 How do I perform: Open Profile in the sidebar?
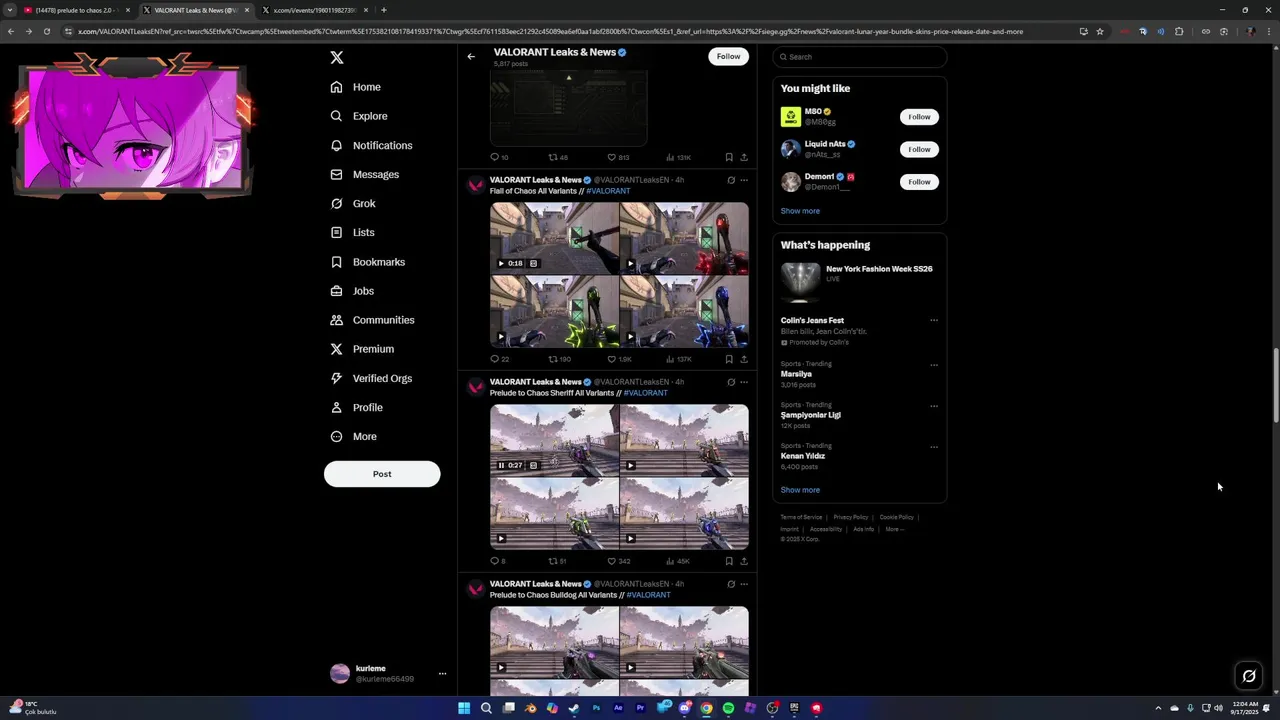(357, 407)
